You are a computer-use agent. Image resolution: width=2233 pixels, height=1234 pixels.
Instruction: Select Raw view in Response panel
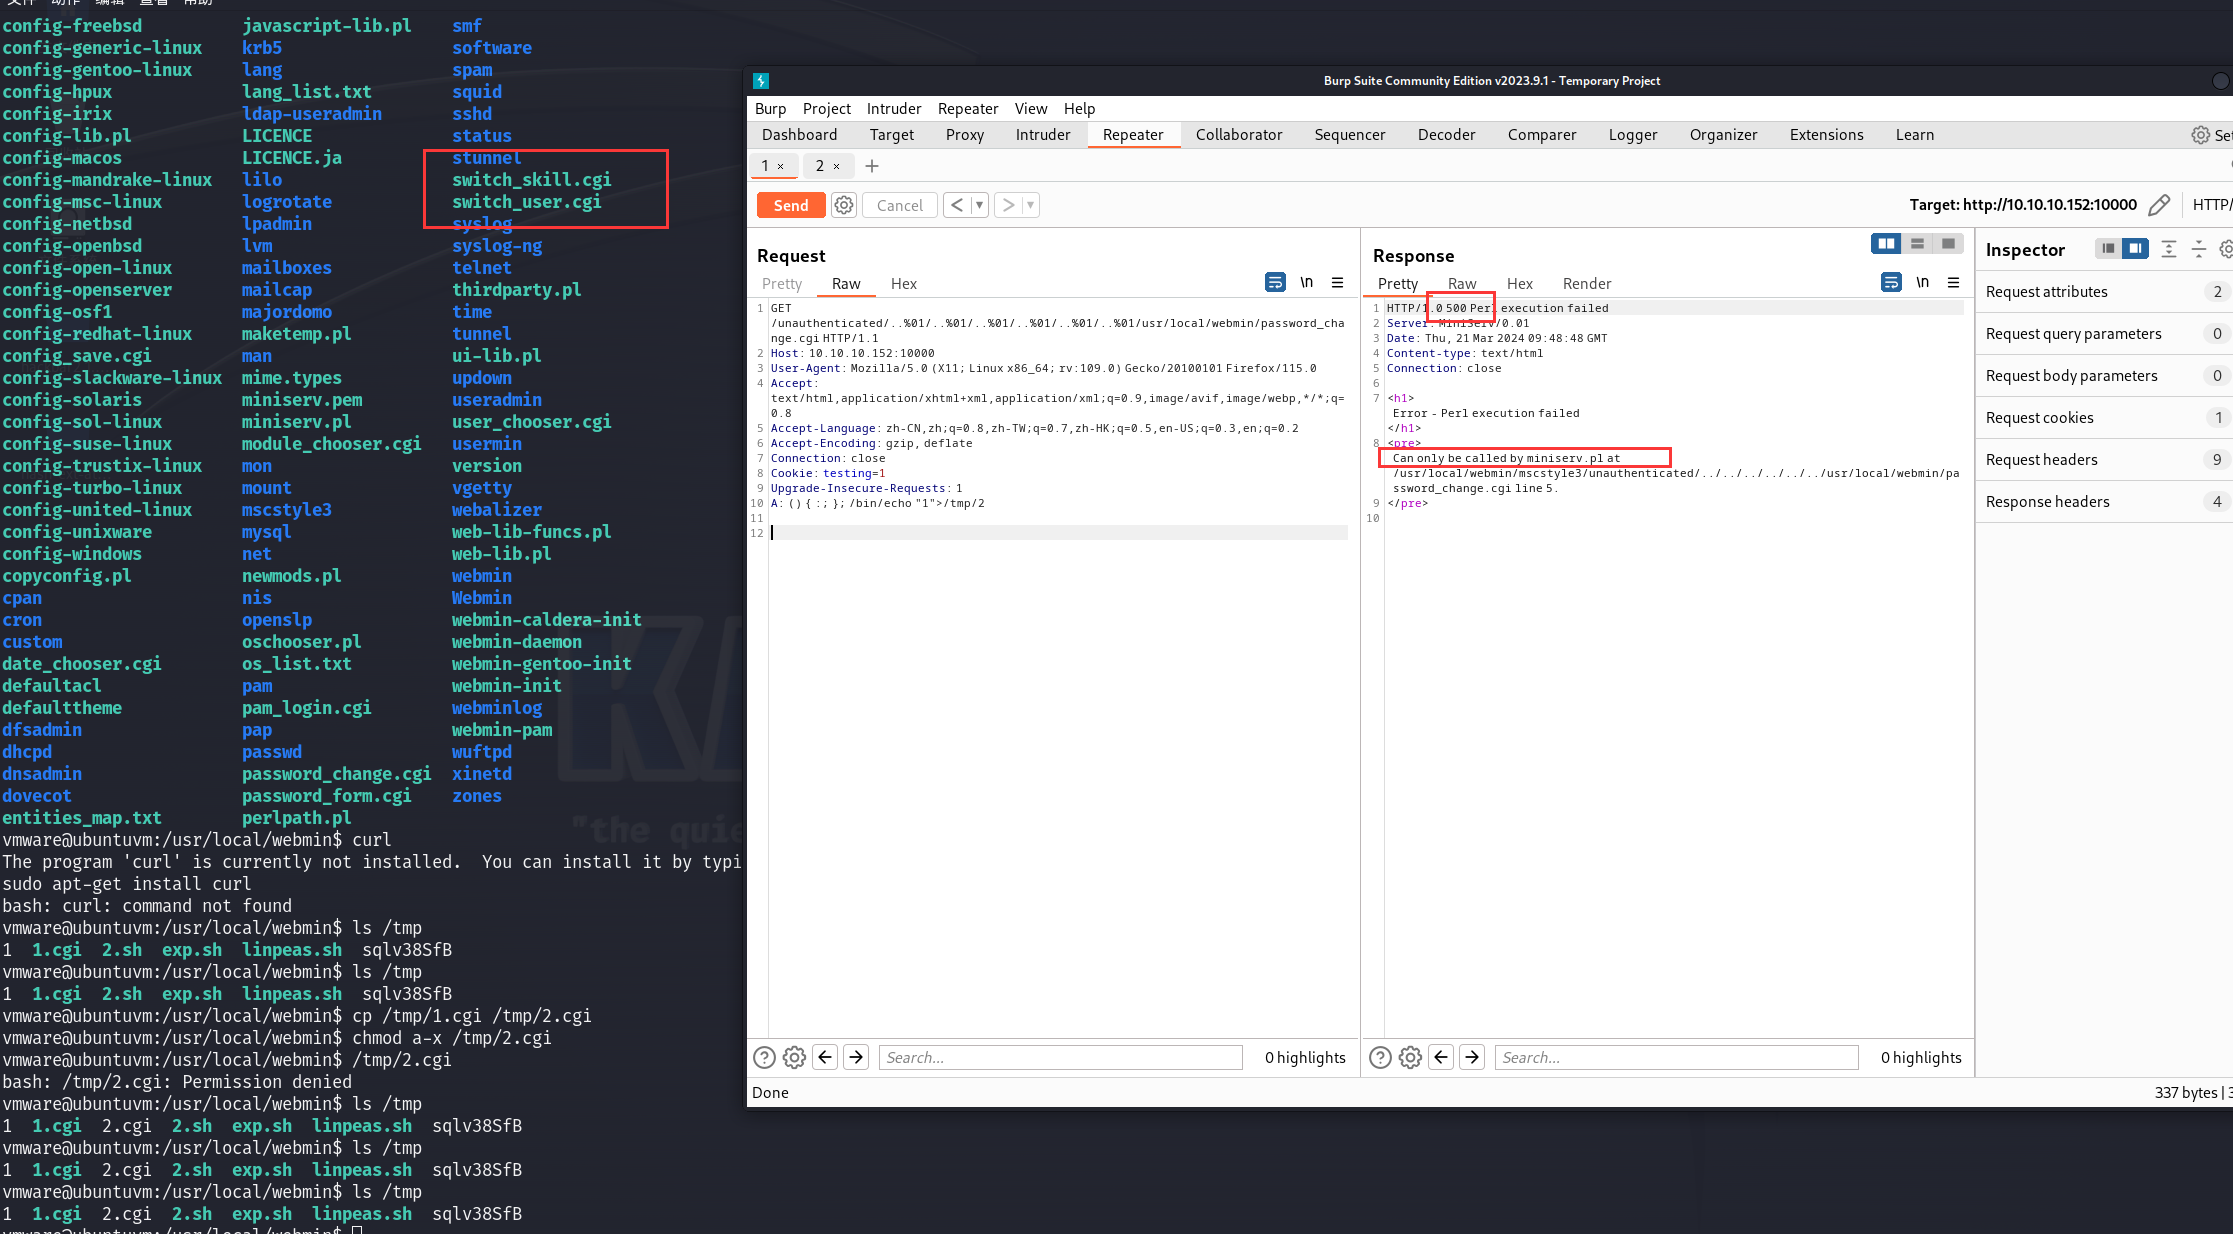tap(1462, 284)
